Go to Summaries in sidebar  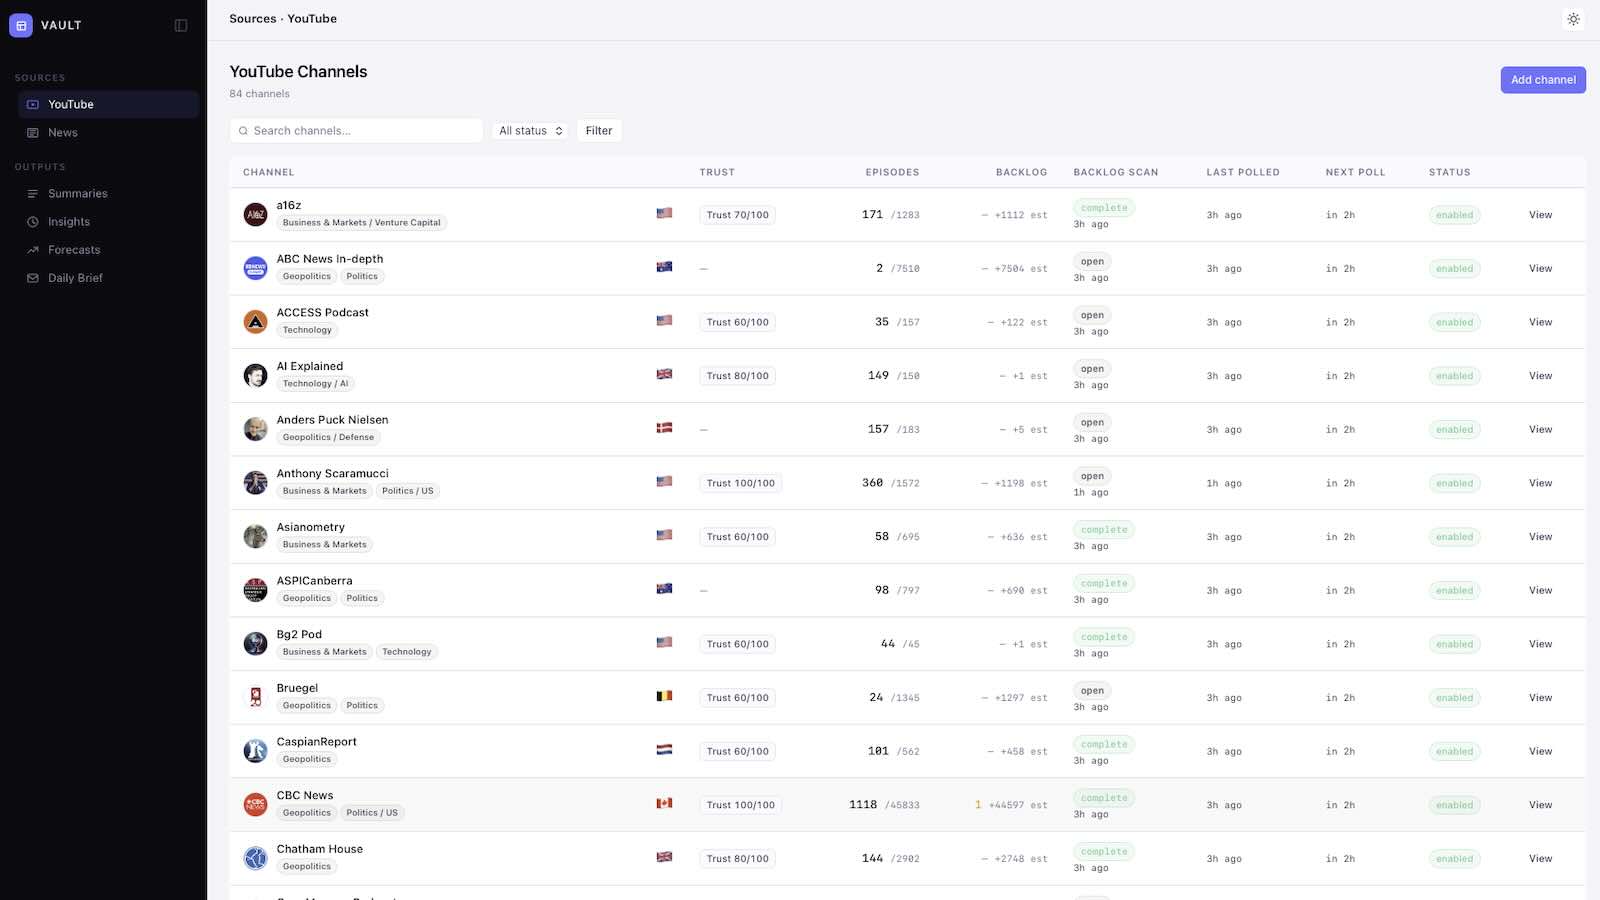pyautogui.click(x=108, y=193)
